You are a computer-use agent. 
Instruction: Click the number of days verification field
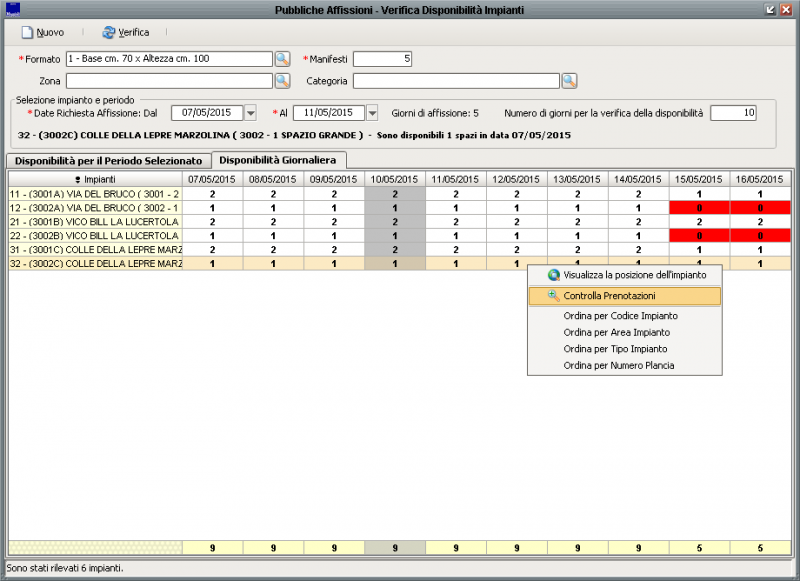pyautogui.click(x=733, y=113)
